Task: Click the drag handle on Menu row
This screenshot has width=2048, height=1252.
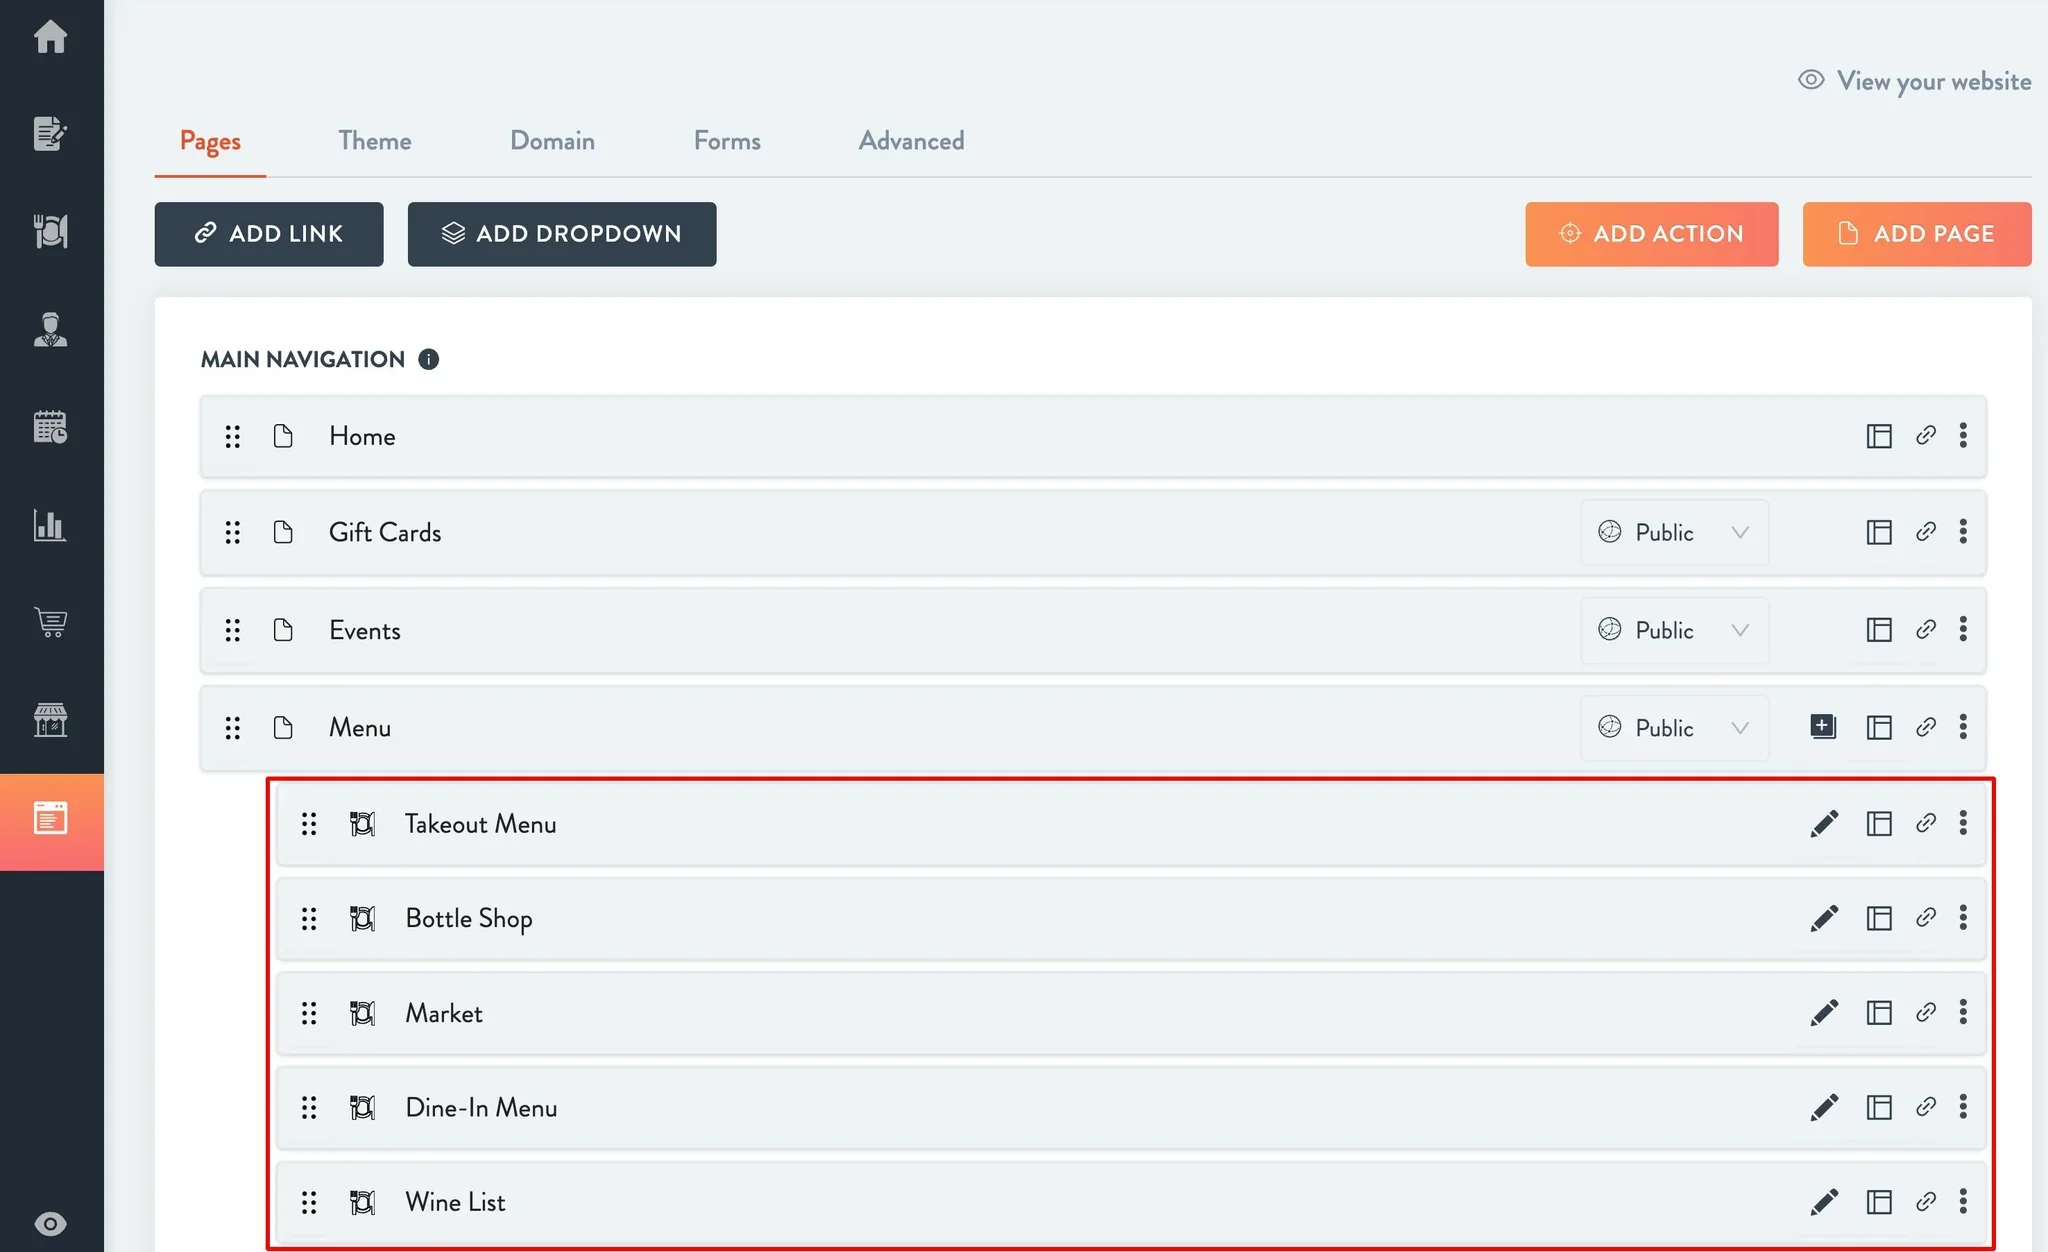Action: pyautogui.click(x=233, y=727)
